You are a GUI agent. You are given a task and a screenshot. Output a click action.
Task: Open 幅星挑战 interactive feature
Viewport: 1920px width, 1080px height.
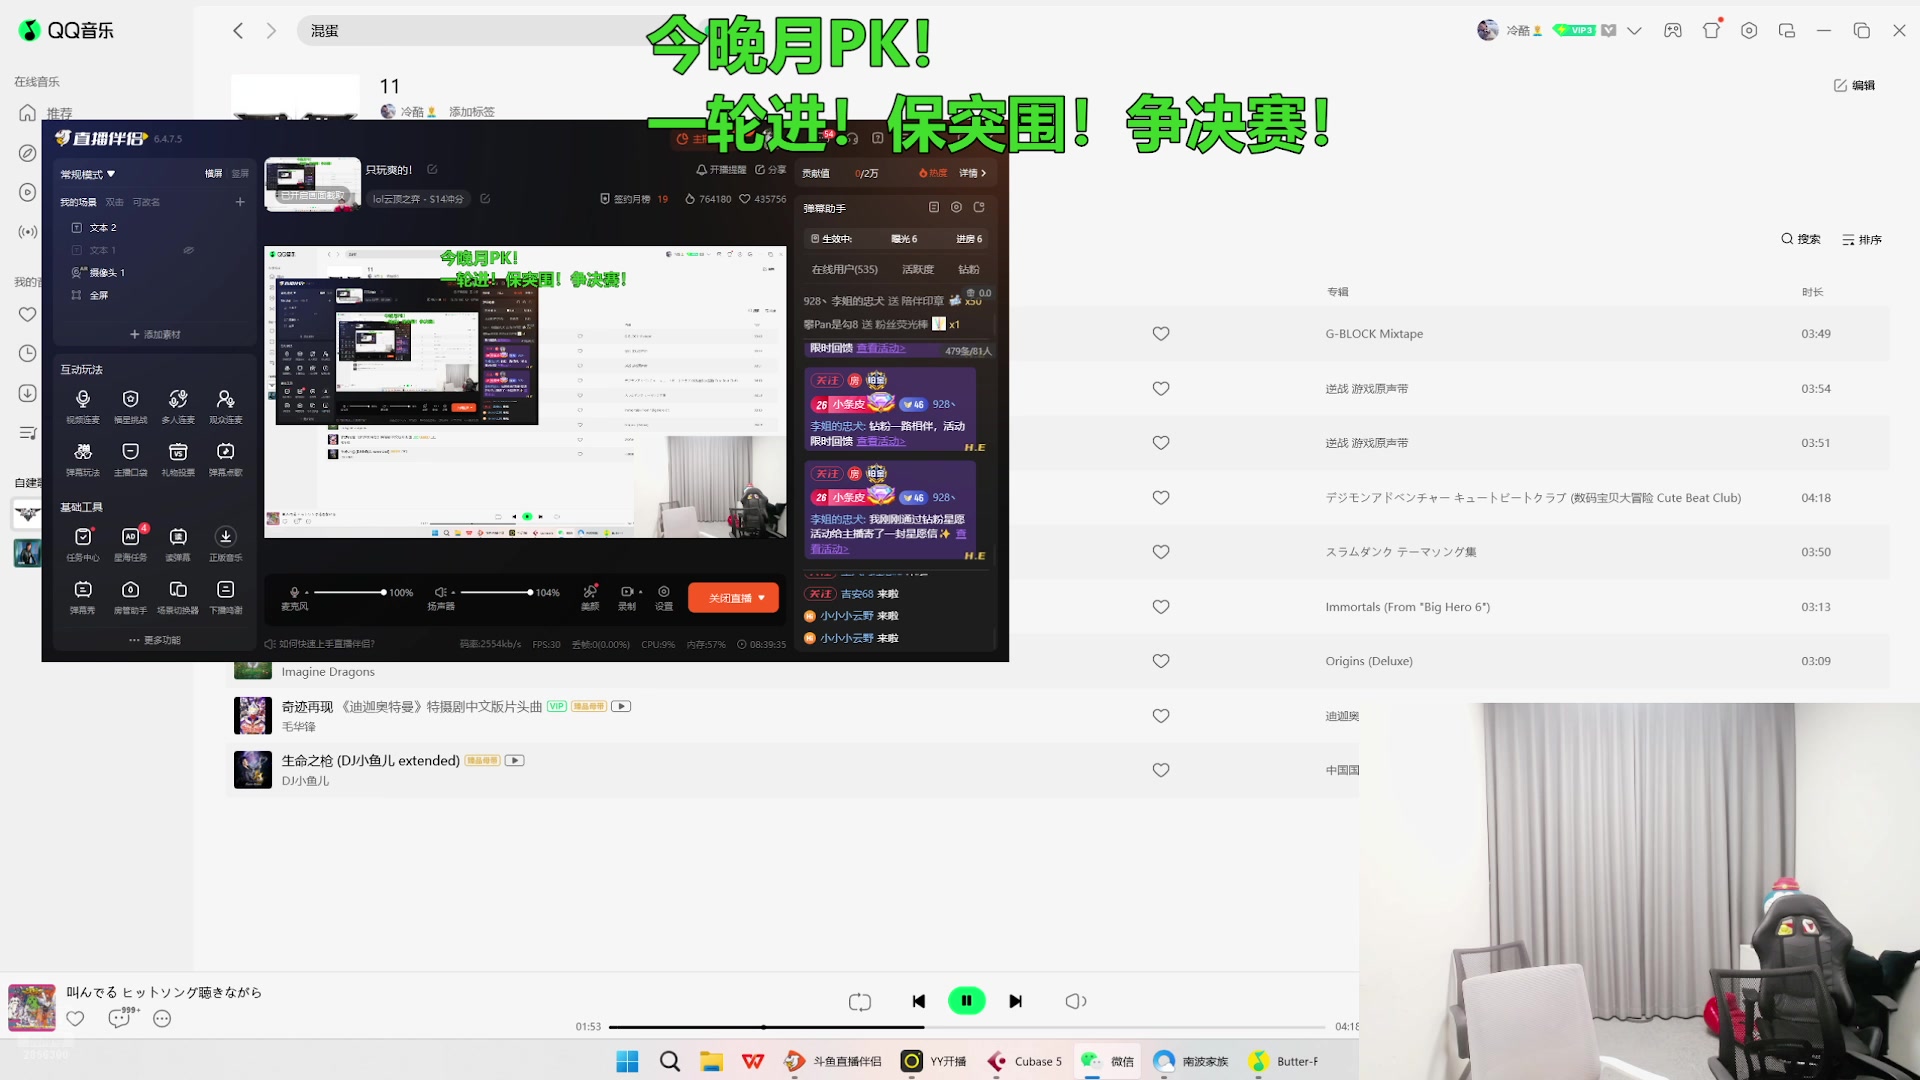[130, 406]
